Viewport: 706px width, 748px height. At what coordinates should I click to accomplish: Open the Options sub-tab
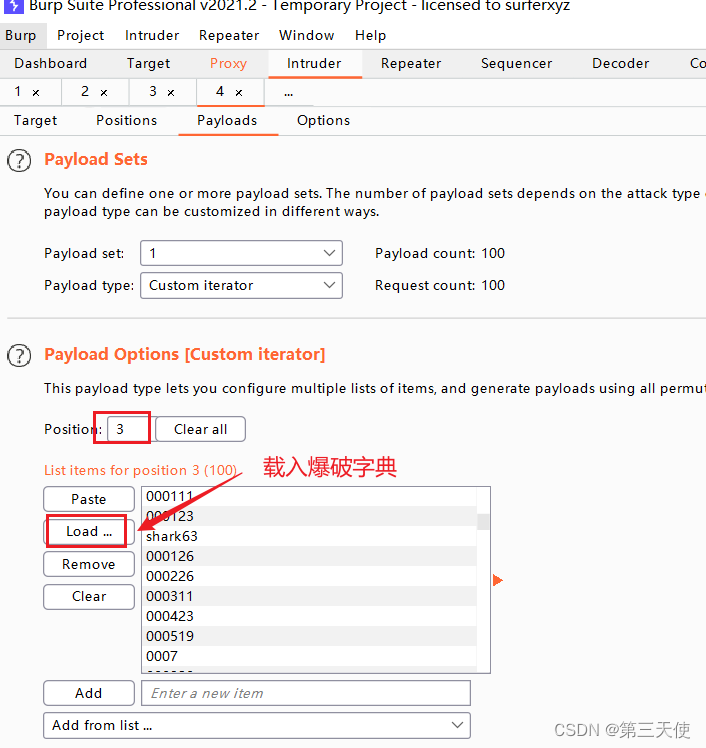click(x=323, y=121)
